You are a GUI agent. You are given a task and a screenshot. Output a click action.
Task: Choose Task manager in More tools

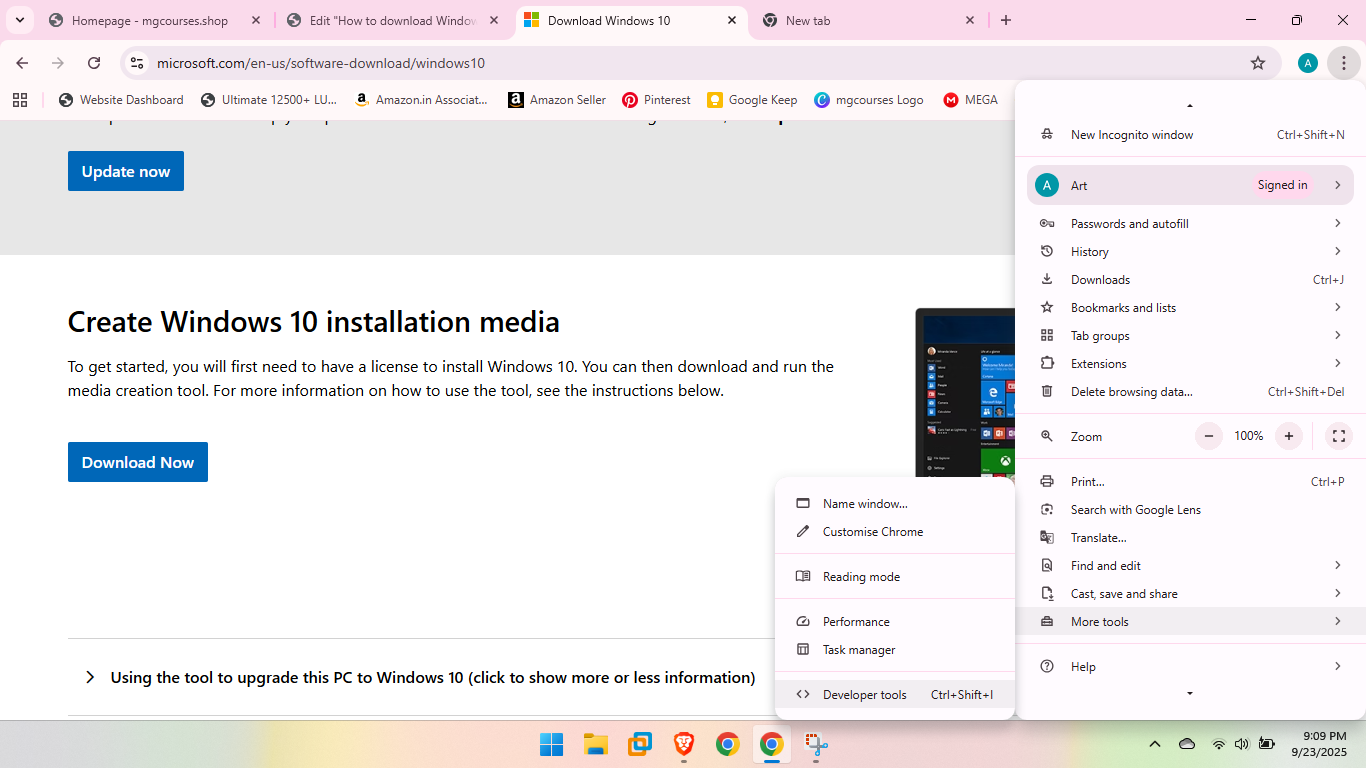pyautogui.click(x=858, y=650)
